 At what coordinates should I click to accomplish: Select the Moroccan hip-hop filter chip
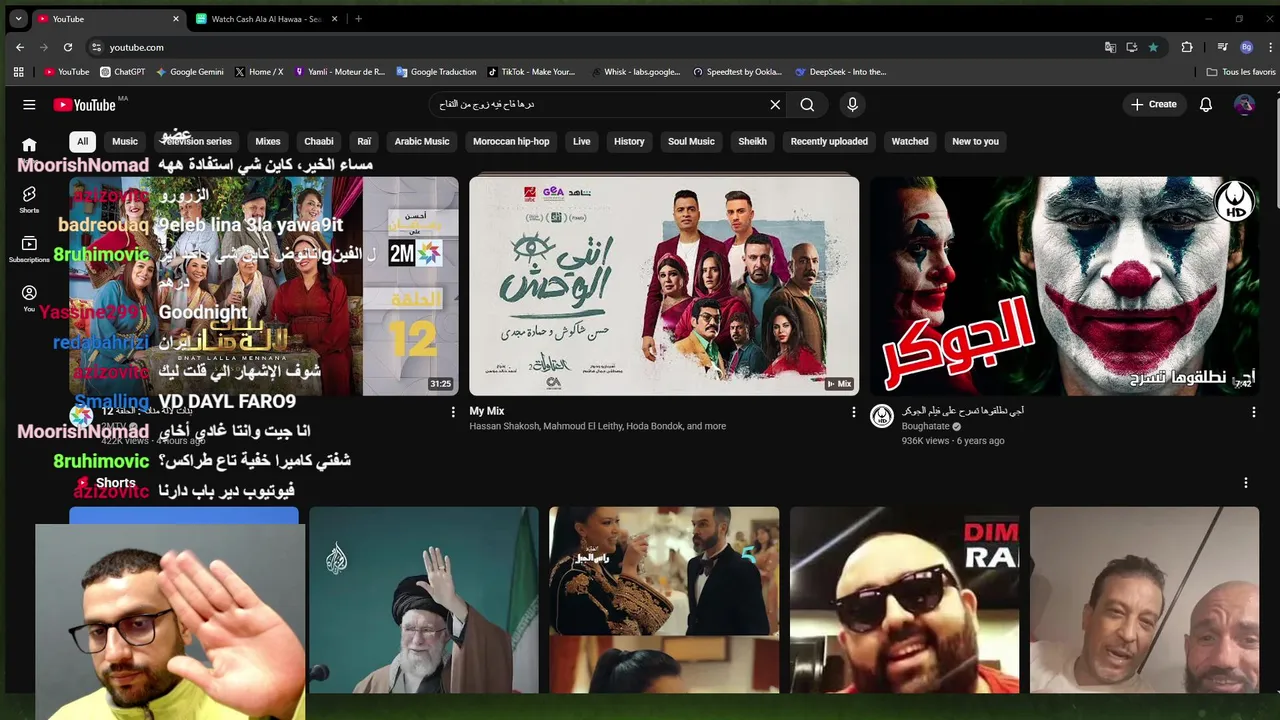click(511, 141)
